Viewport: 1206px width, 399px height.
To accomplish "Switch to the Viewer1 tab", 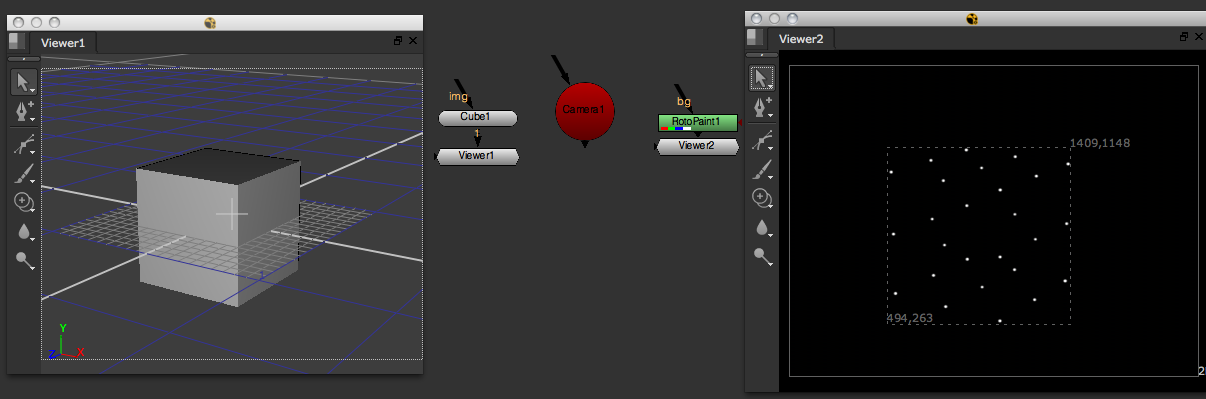I will click(62, 42).
